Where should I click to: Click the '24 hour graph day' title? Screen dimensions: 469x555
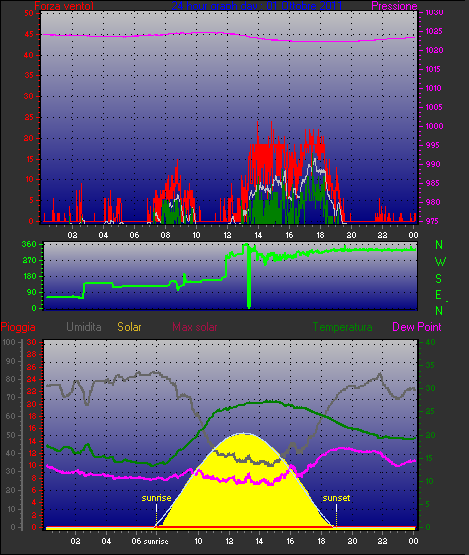(x=257, y=6)
